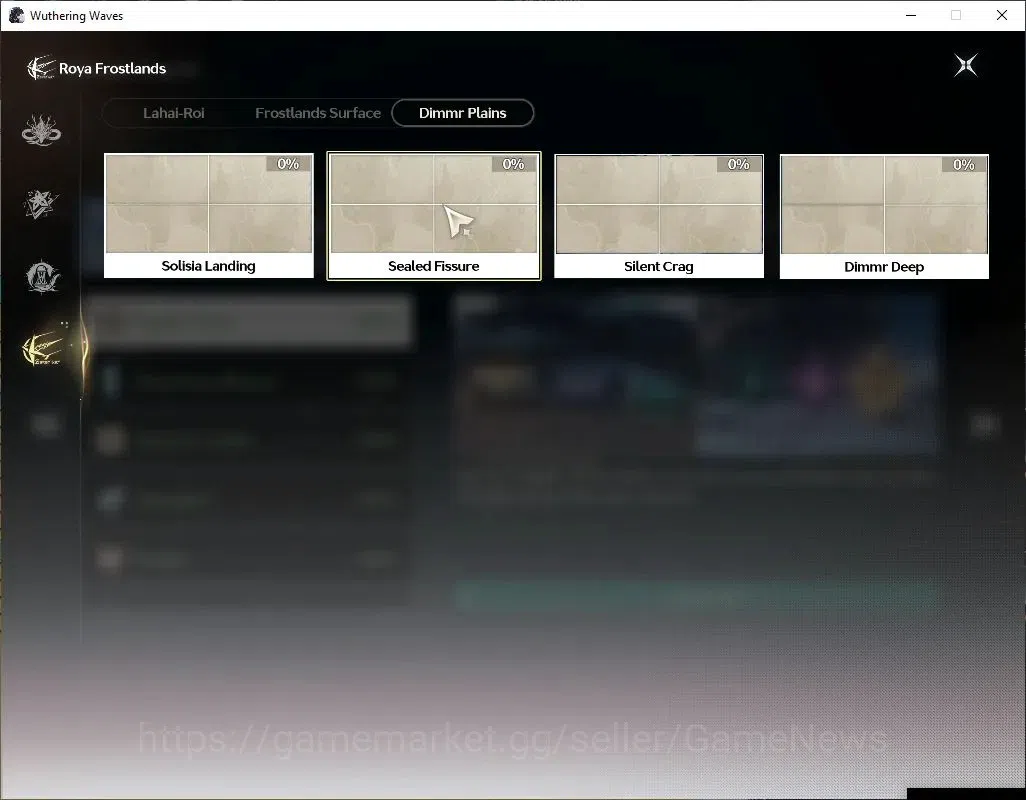Screen dimensions: 1026x800
Task: Click the 0% progress badge on Solisia Landing
Action: [288, 164]
